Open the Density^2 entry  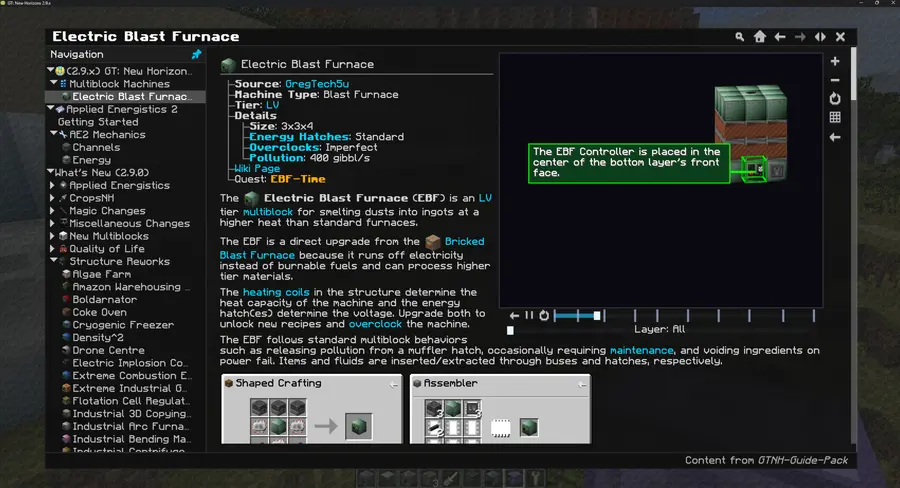click(x=98, y=337)
